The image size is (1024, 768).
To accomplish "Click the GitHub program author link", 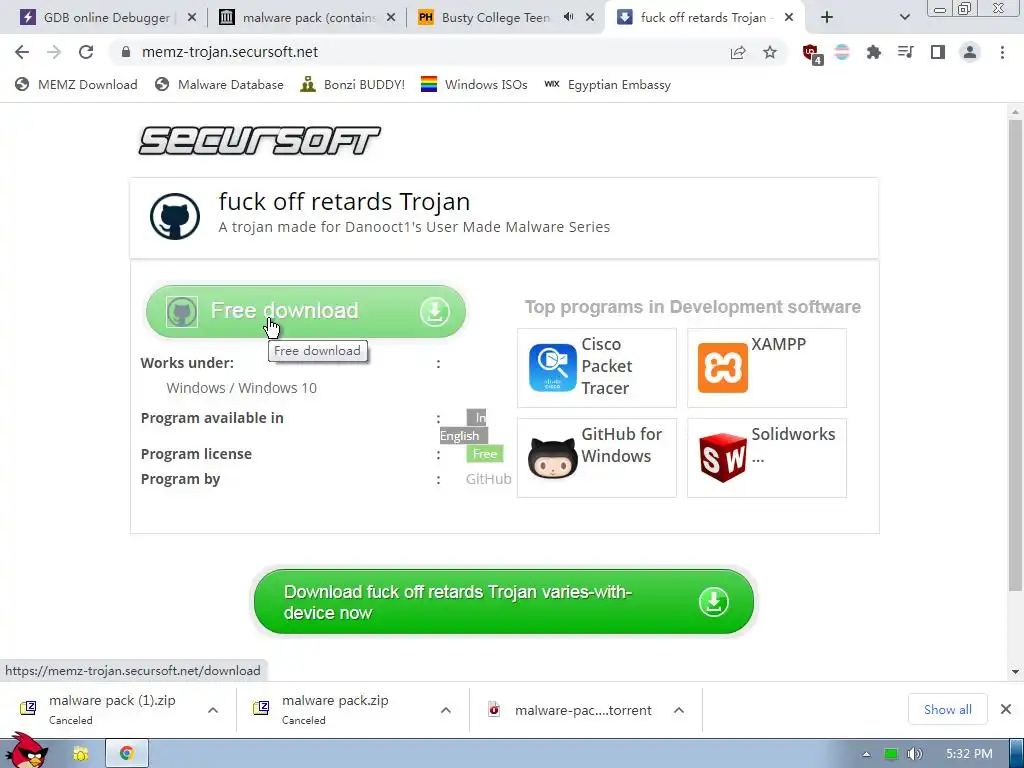I will [488, 479].
